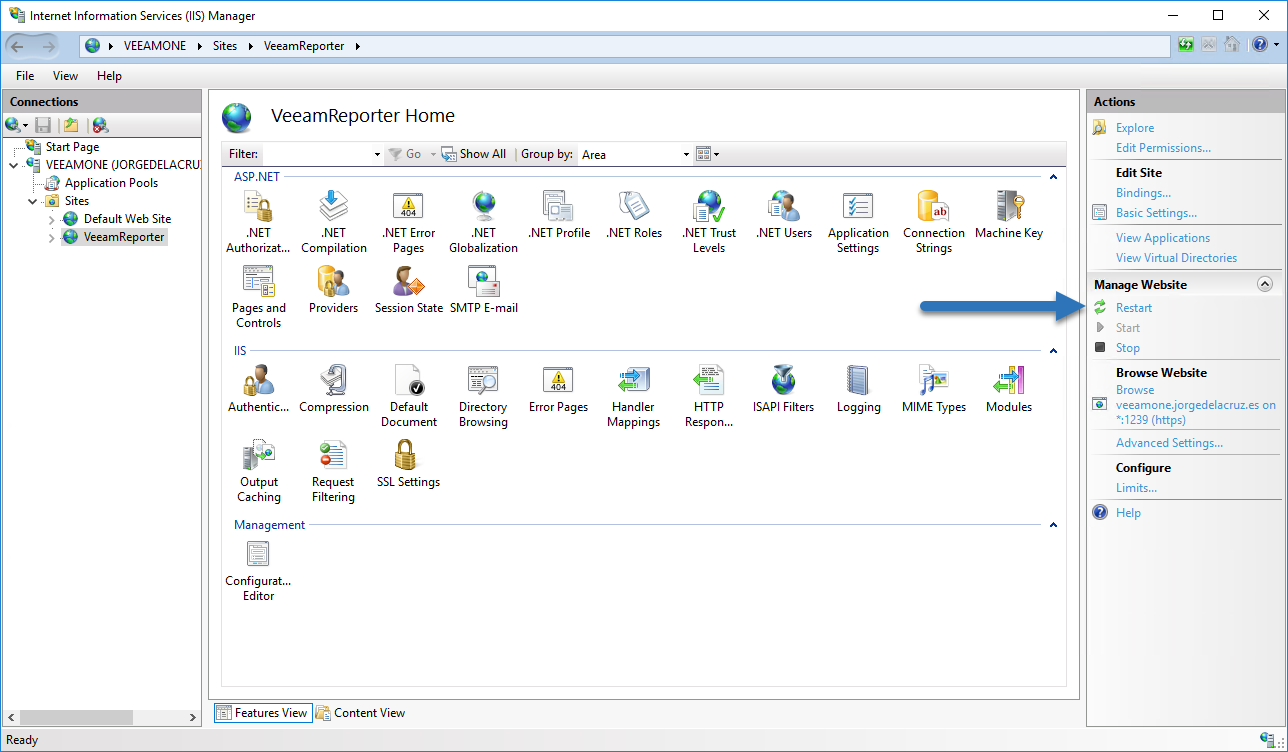Viewport: 1288px width, 752px height.
Task: Open the IIS Error Pages feature
Action: tap(558, 389)
